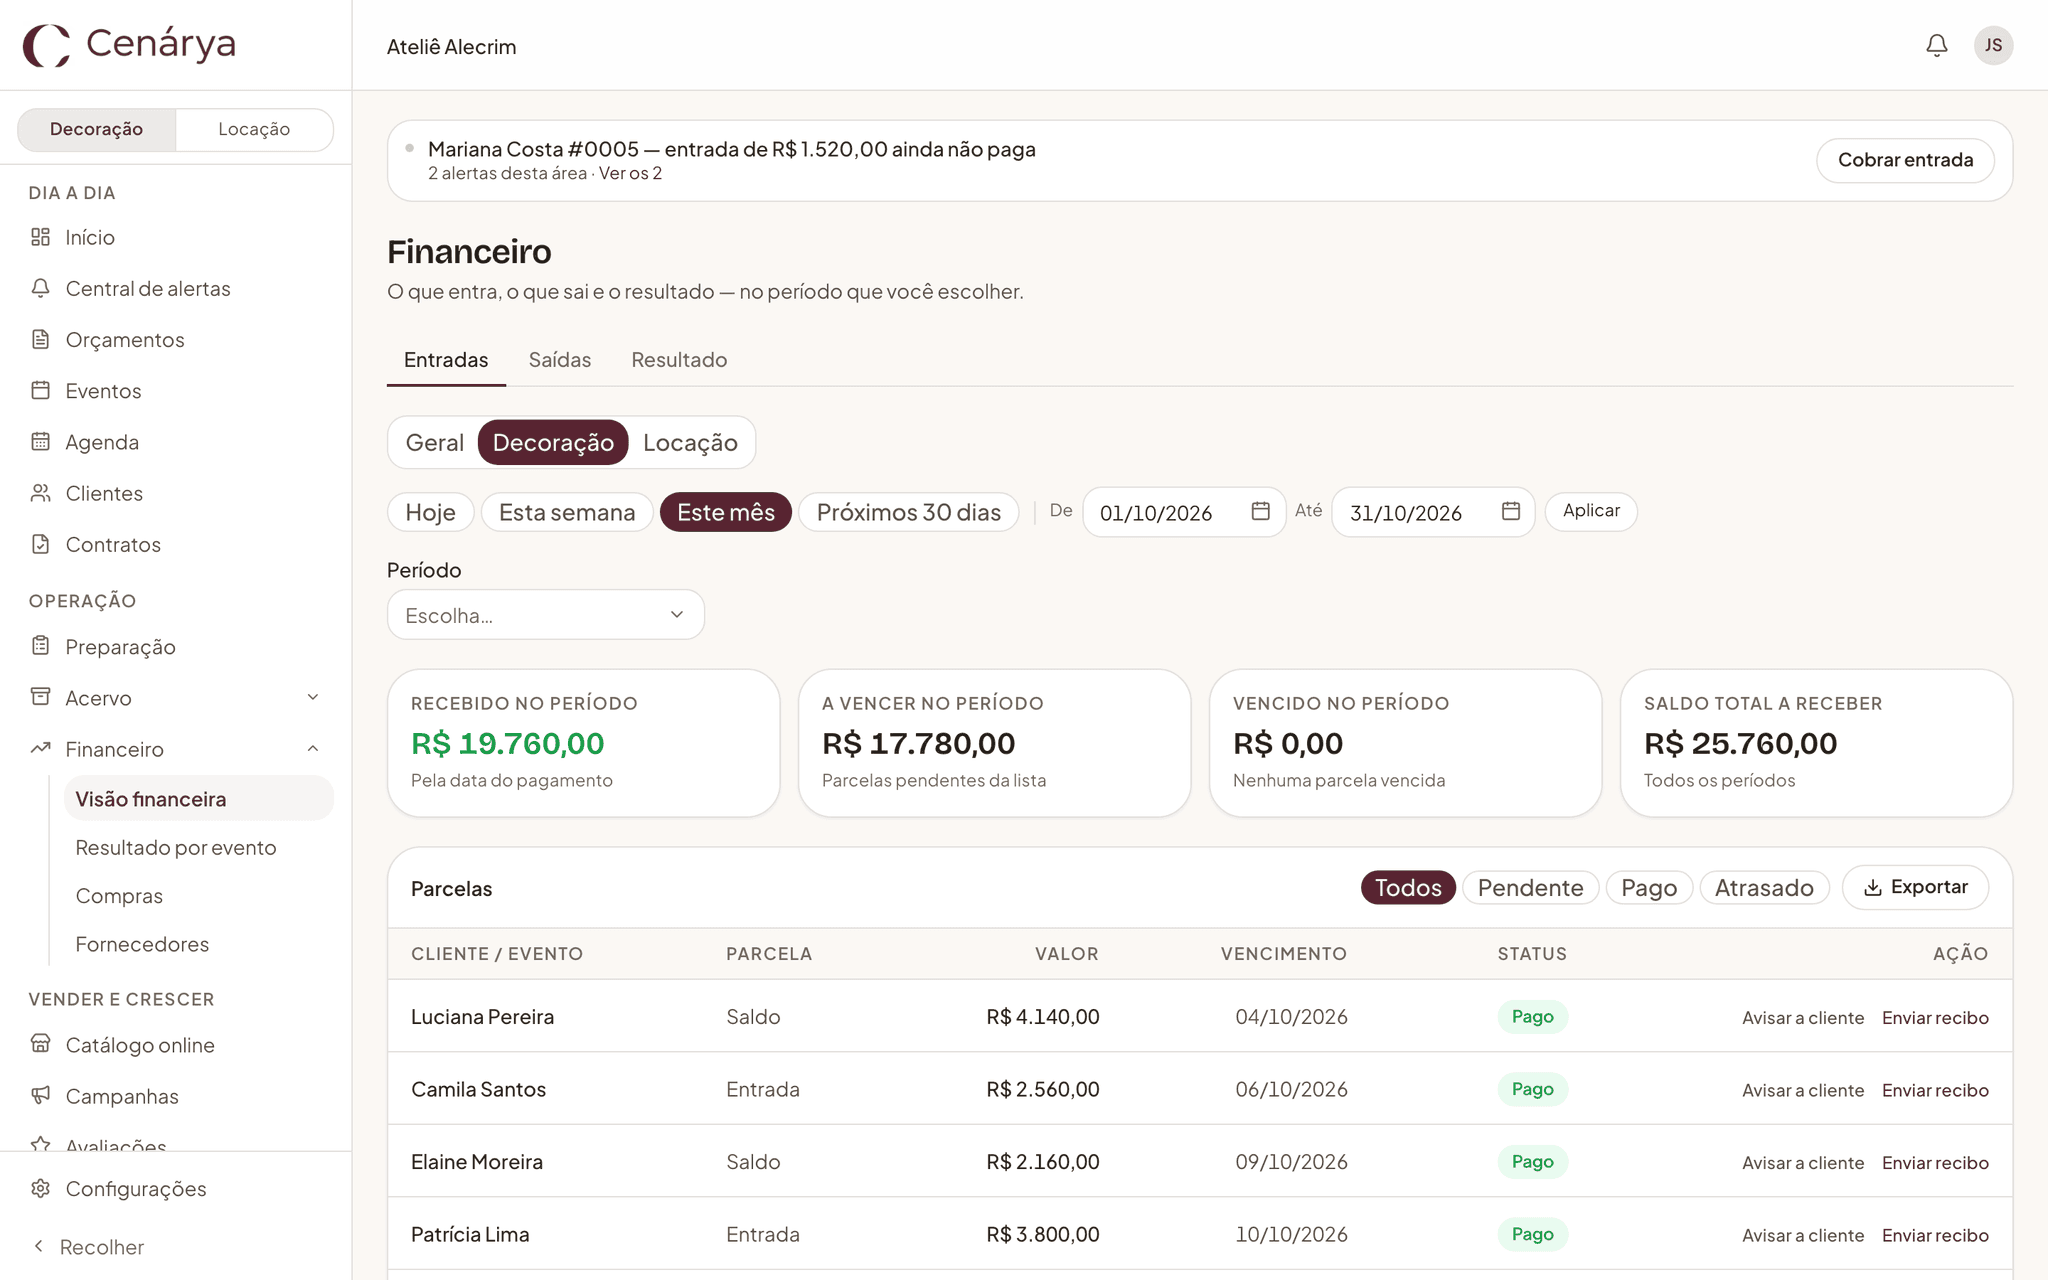2048x1280 pixels.
Task: Open calendar picker for De date
Action: coord(1260,511)
